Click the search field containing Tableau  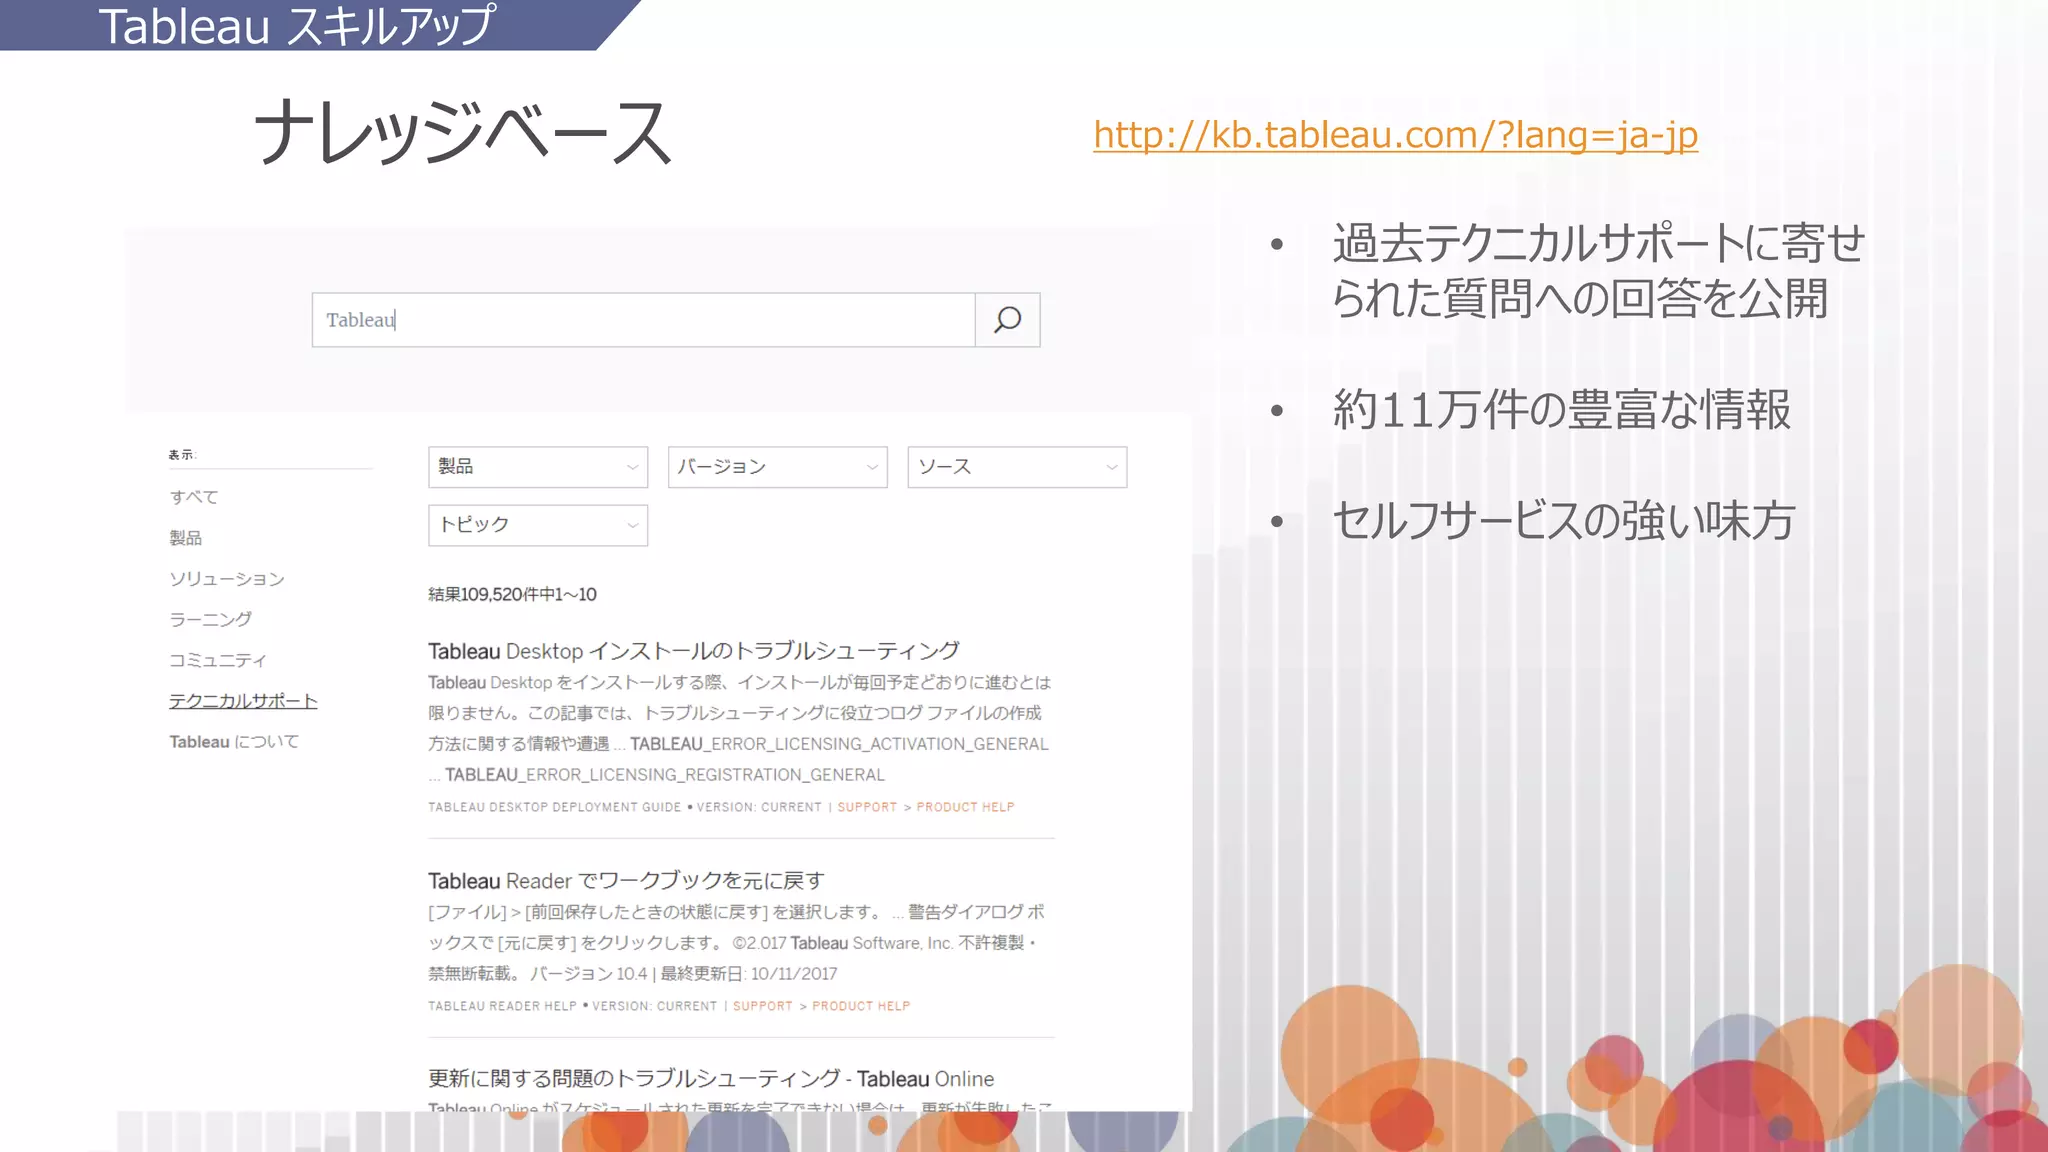point(643,320)
